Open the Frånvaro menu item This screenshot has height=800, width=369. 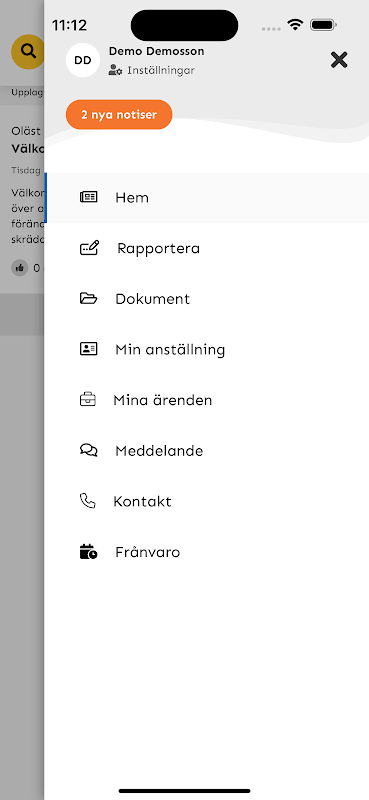(207, 552)
